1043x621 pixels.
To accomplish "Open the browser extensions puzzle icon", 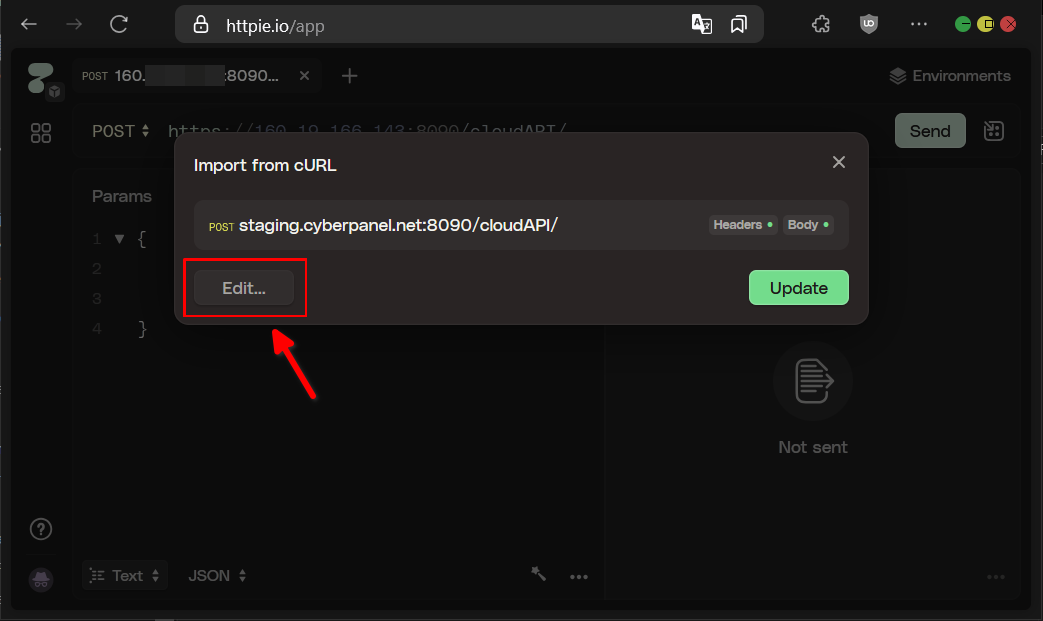I will (821, 25).
